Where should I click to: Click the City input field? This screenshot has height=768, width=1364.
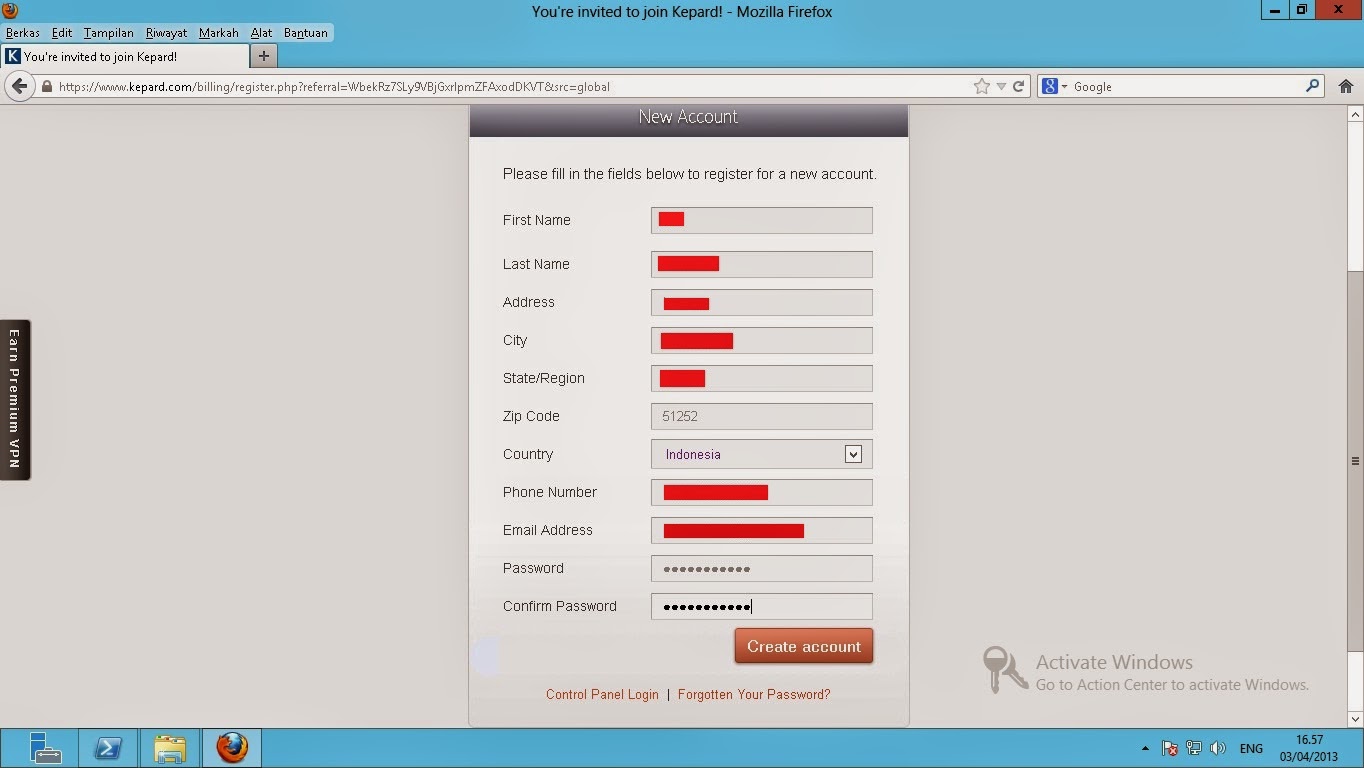762,340
